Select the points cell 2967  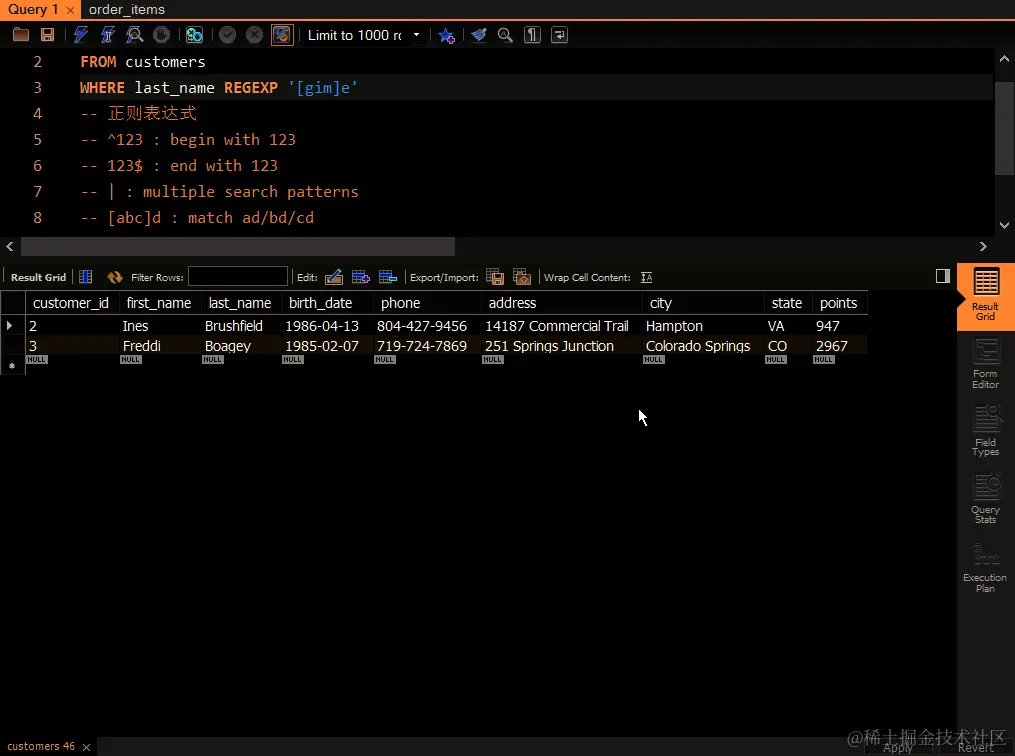click(x=832, y=346)
